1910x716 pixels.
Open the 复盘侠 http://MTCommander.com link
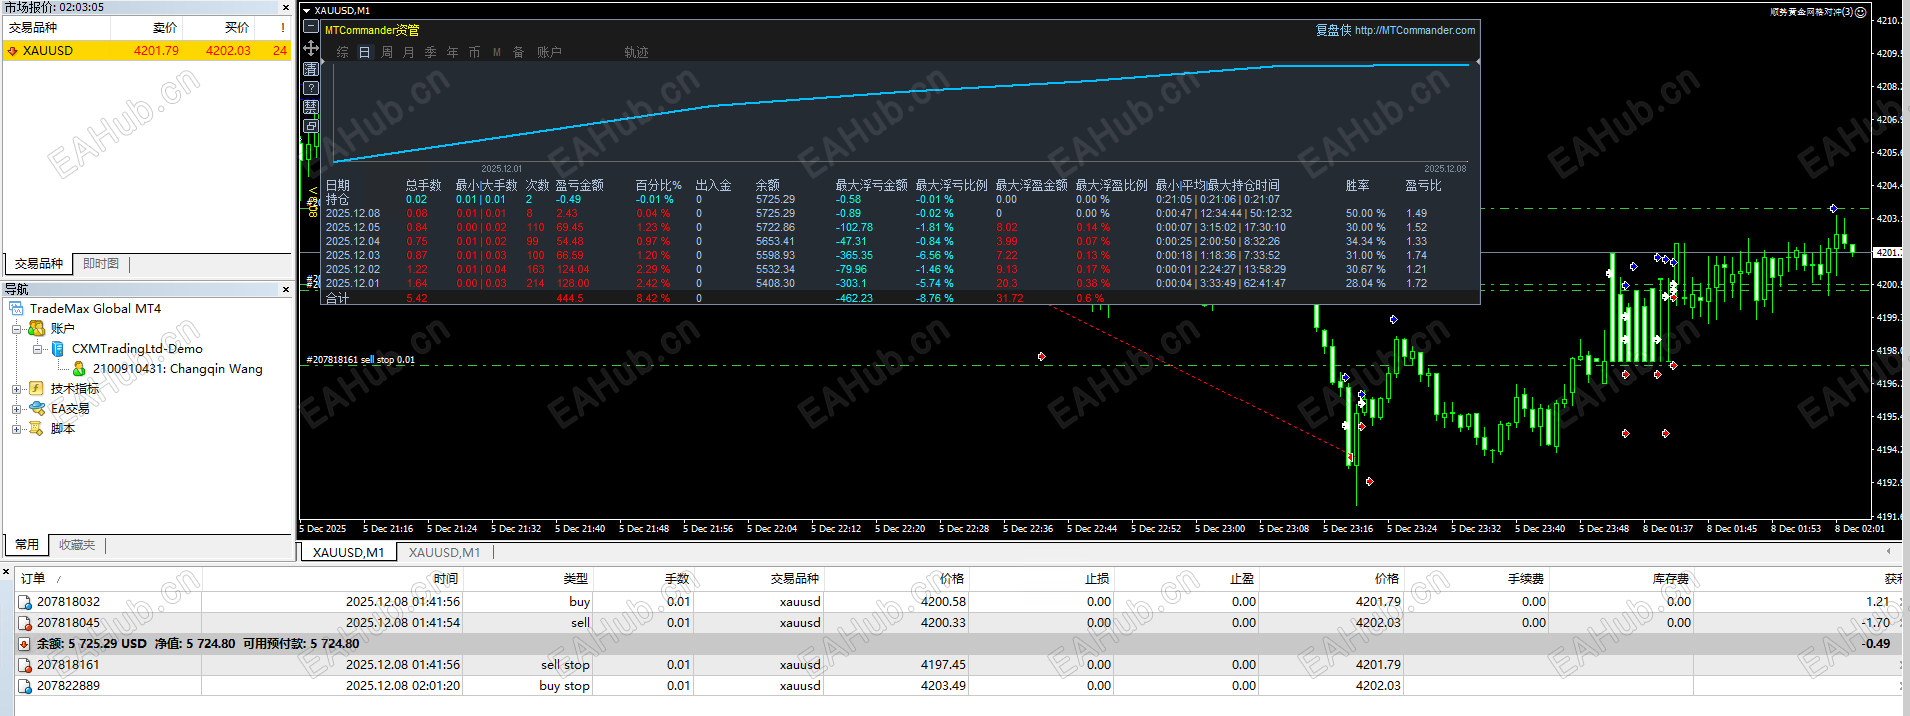pyautogui.click(x=1395, y=30)
